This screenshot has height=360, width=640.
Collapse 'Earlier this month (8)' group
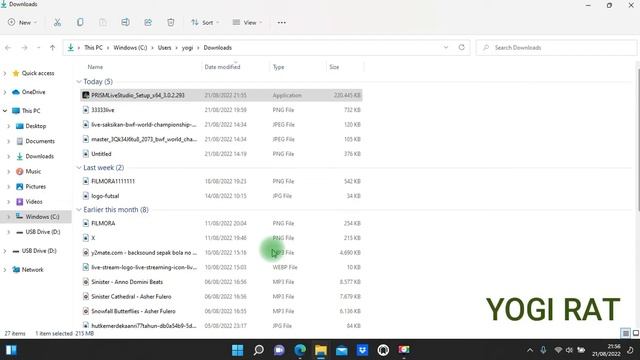79,210
